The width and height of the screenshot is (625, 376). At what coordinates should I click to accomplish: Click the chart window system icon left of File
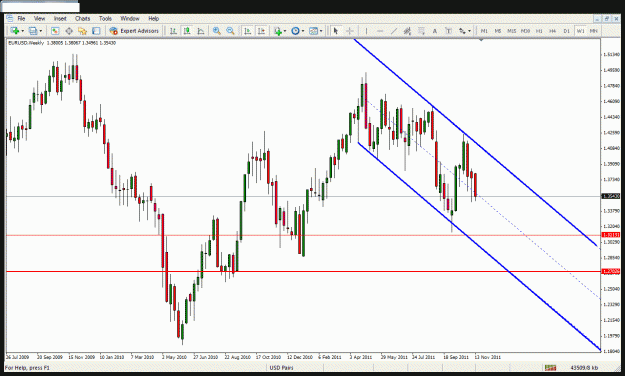(x=10, y=18)
